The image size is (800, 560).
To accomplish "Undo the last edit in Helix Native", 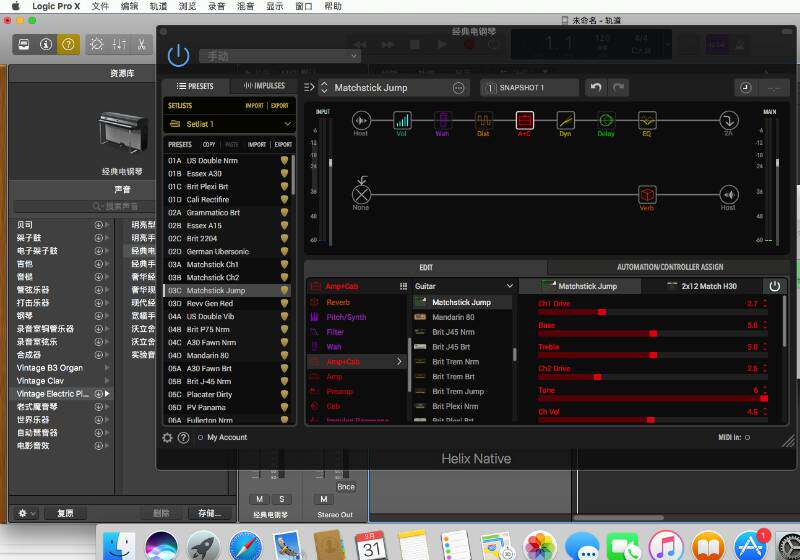I will [596, 88].
